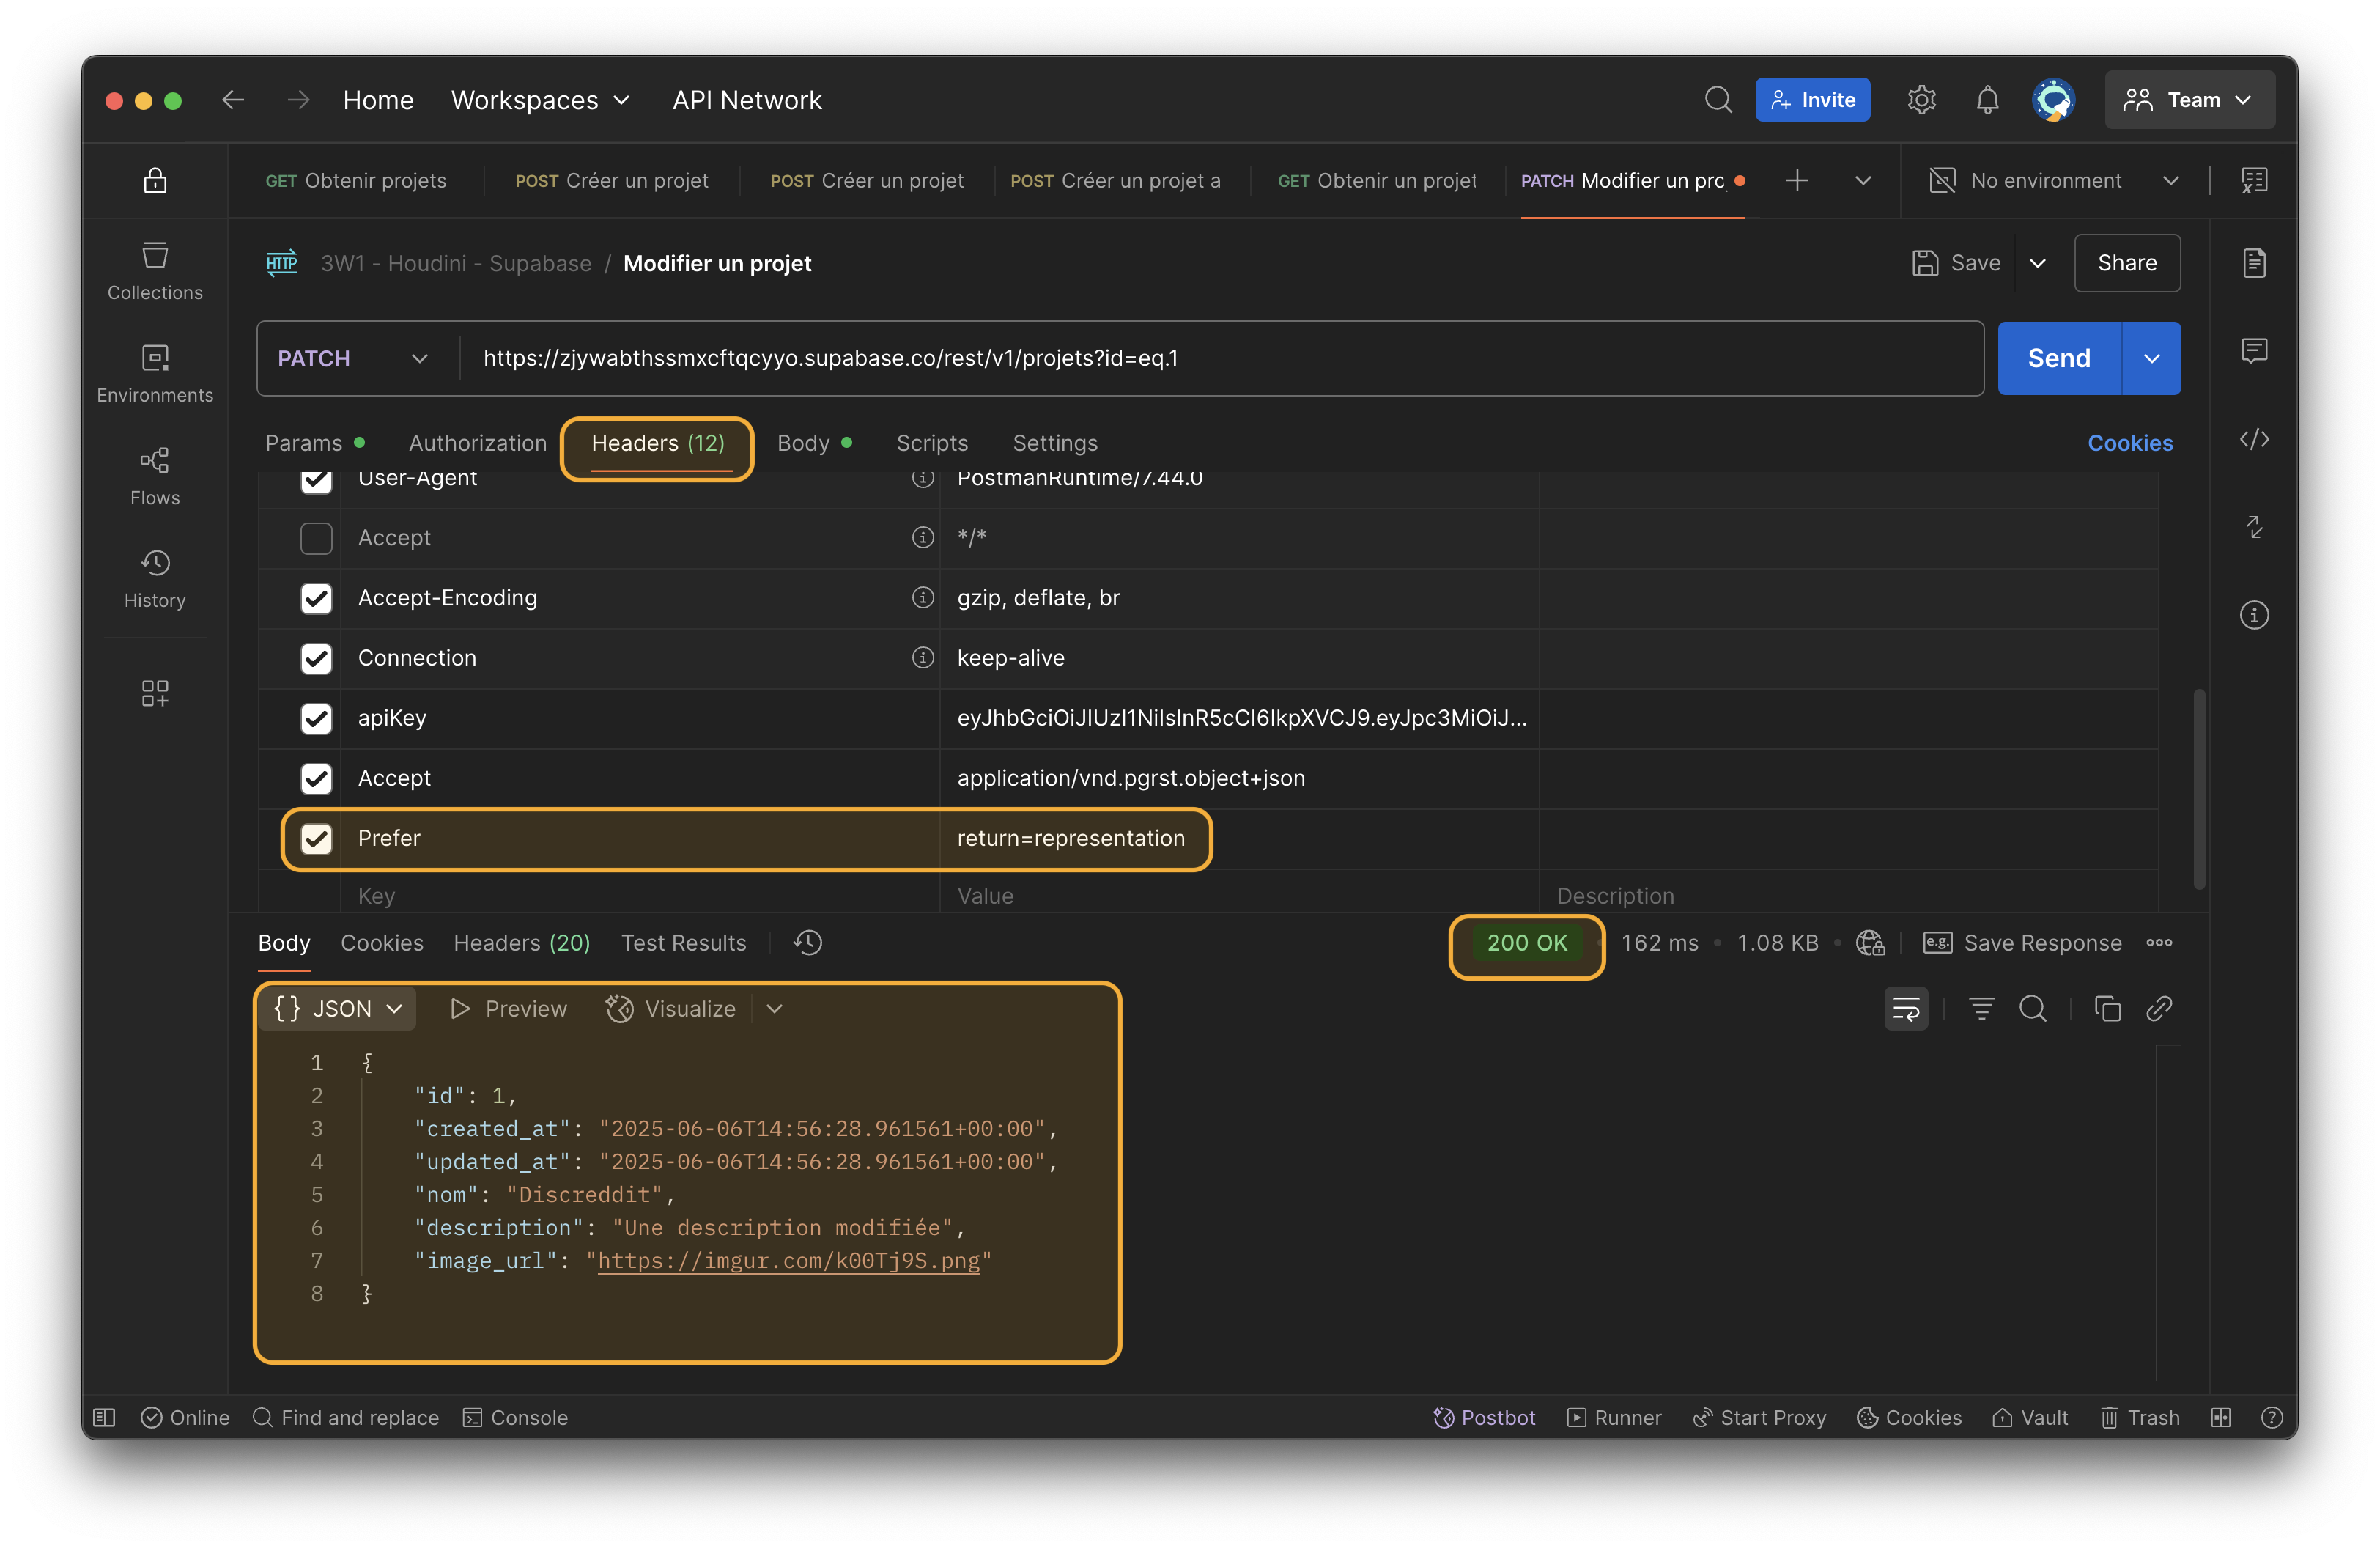Open History in sidebar

[155, 579]
